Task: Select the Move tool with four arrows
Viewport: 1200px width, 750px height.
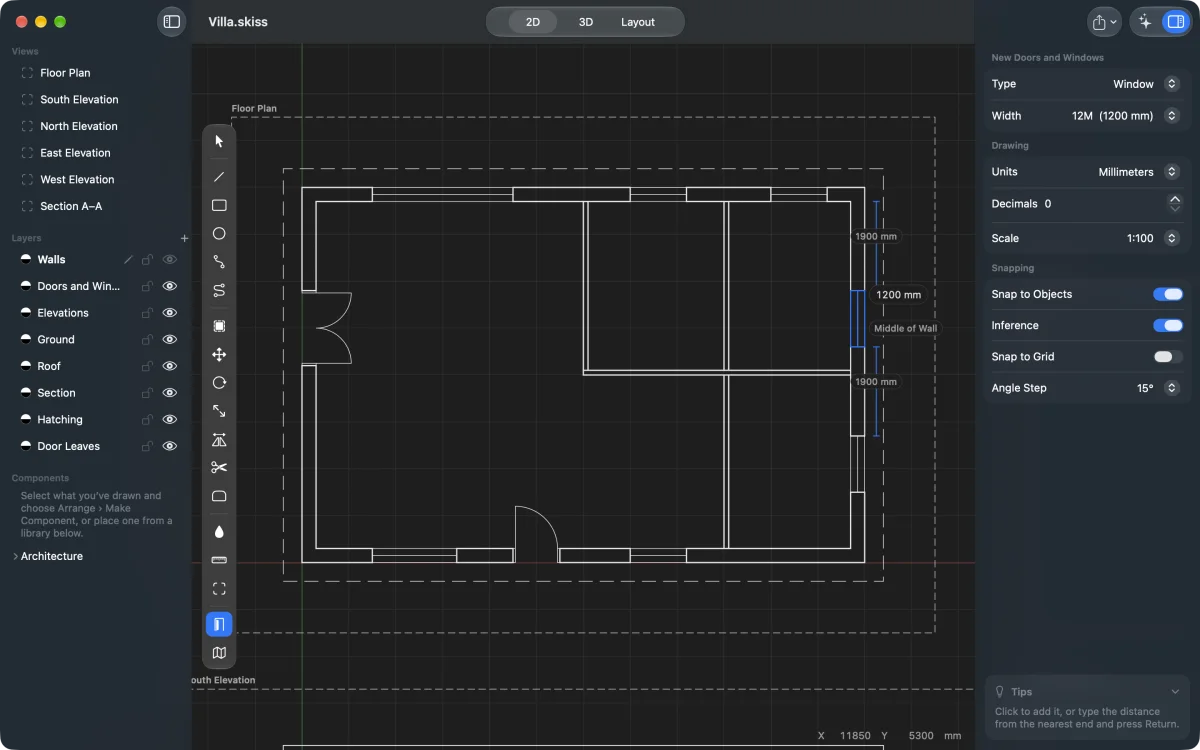Action: [x=219, y=355]
